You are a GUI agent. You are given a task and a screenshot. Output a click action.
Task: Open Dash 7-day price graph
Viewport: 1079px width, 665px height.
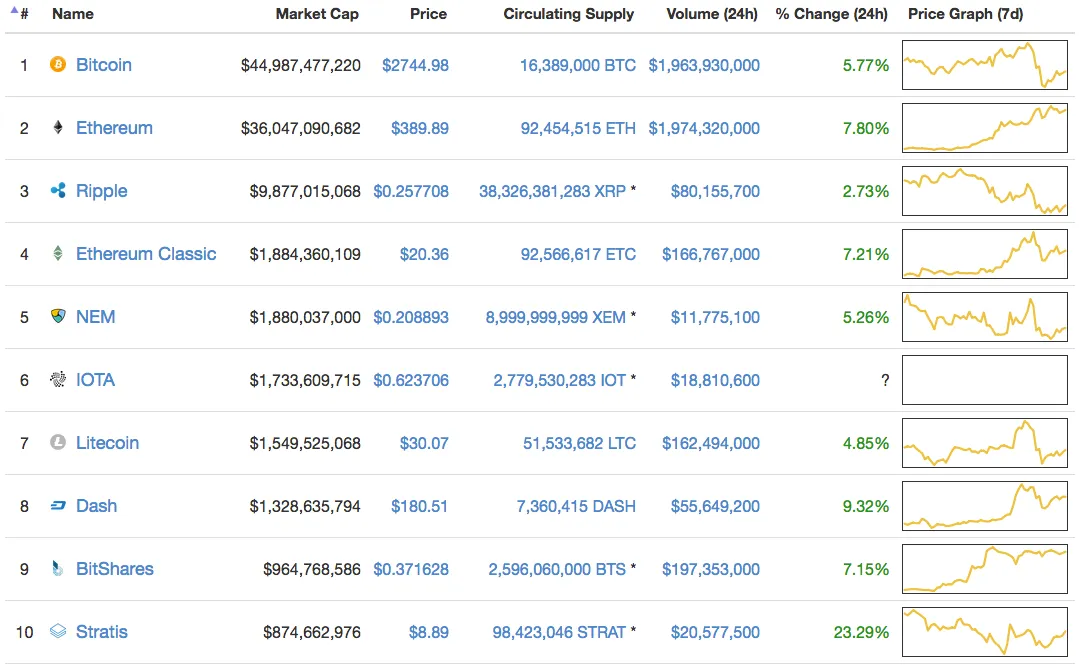point(985,506)
